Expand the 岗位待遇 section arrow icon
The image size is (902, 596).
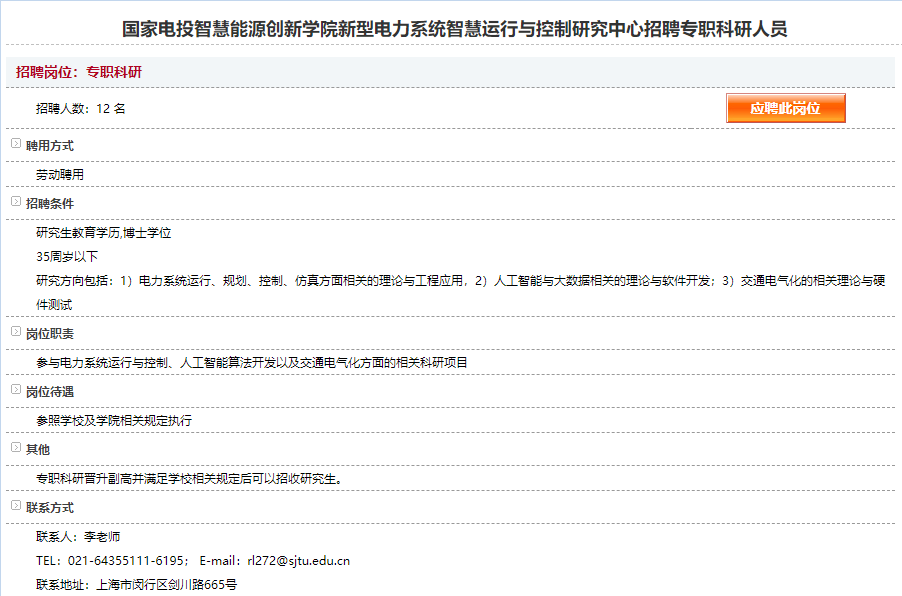click(x=16, y=389)
